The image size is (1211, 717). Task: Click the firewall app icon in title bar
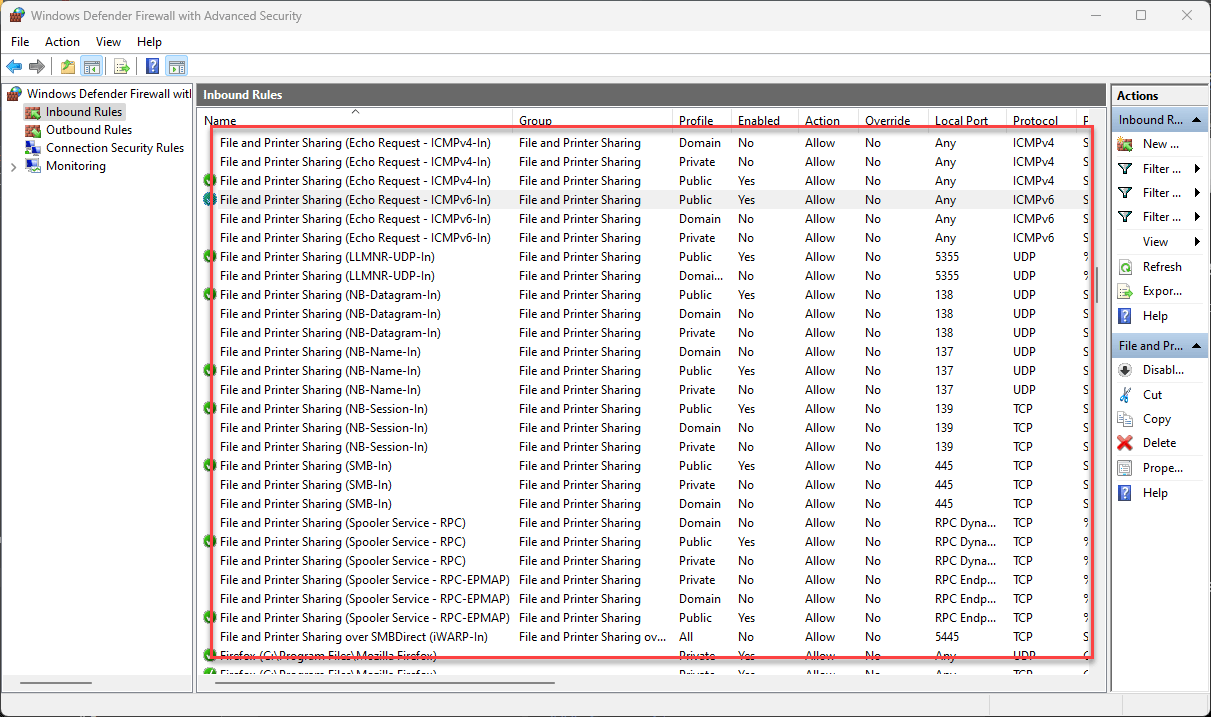[17, 16]
